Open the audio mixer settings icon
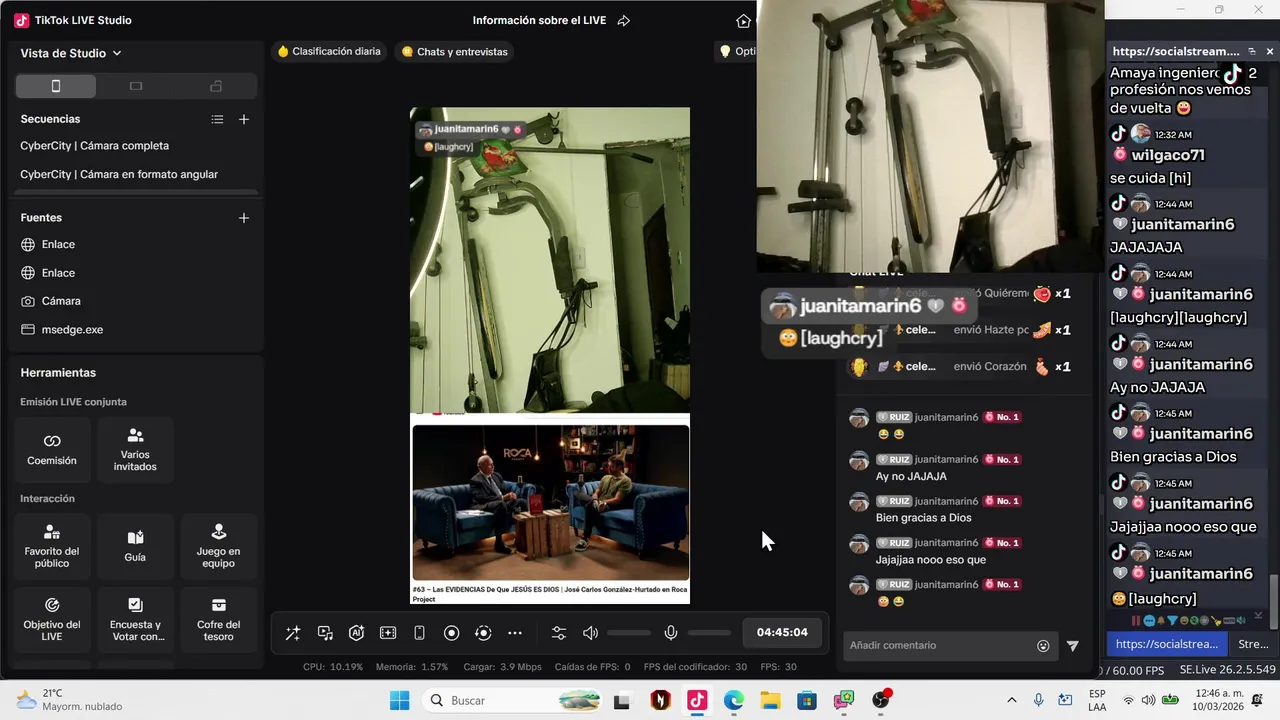The image size is (1280, 720). (559, 633)
